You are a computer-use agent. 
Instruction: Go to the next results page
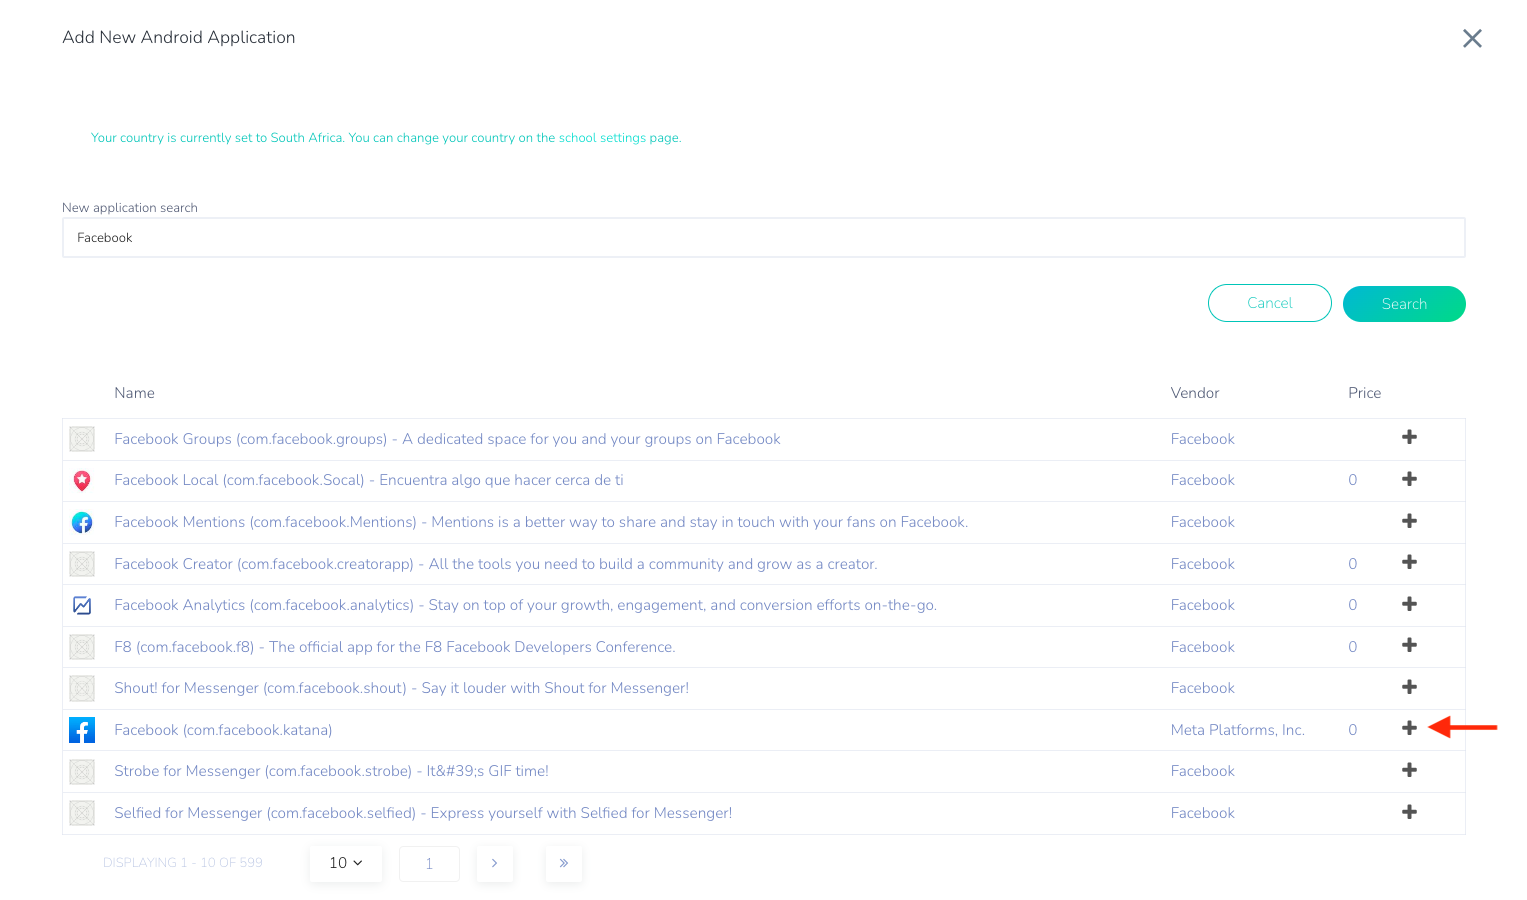(x=494, y=863)
